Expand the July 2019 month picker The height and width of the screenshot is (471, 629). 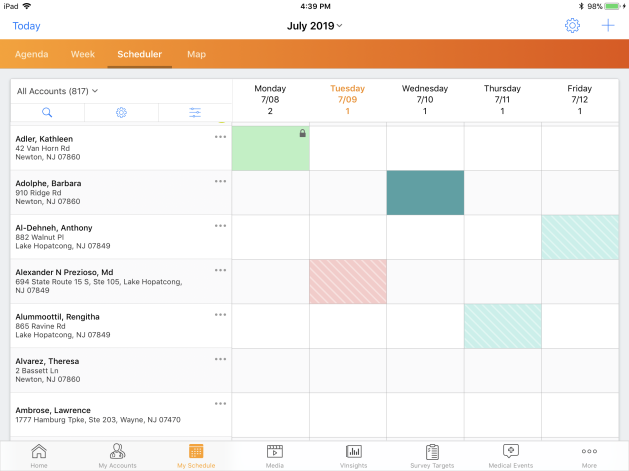[x=314, y=25]
